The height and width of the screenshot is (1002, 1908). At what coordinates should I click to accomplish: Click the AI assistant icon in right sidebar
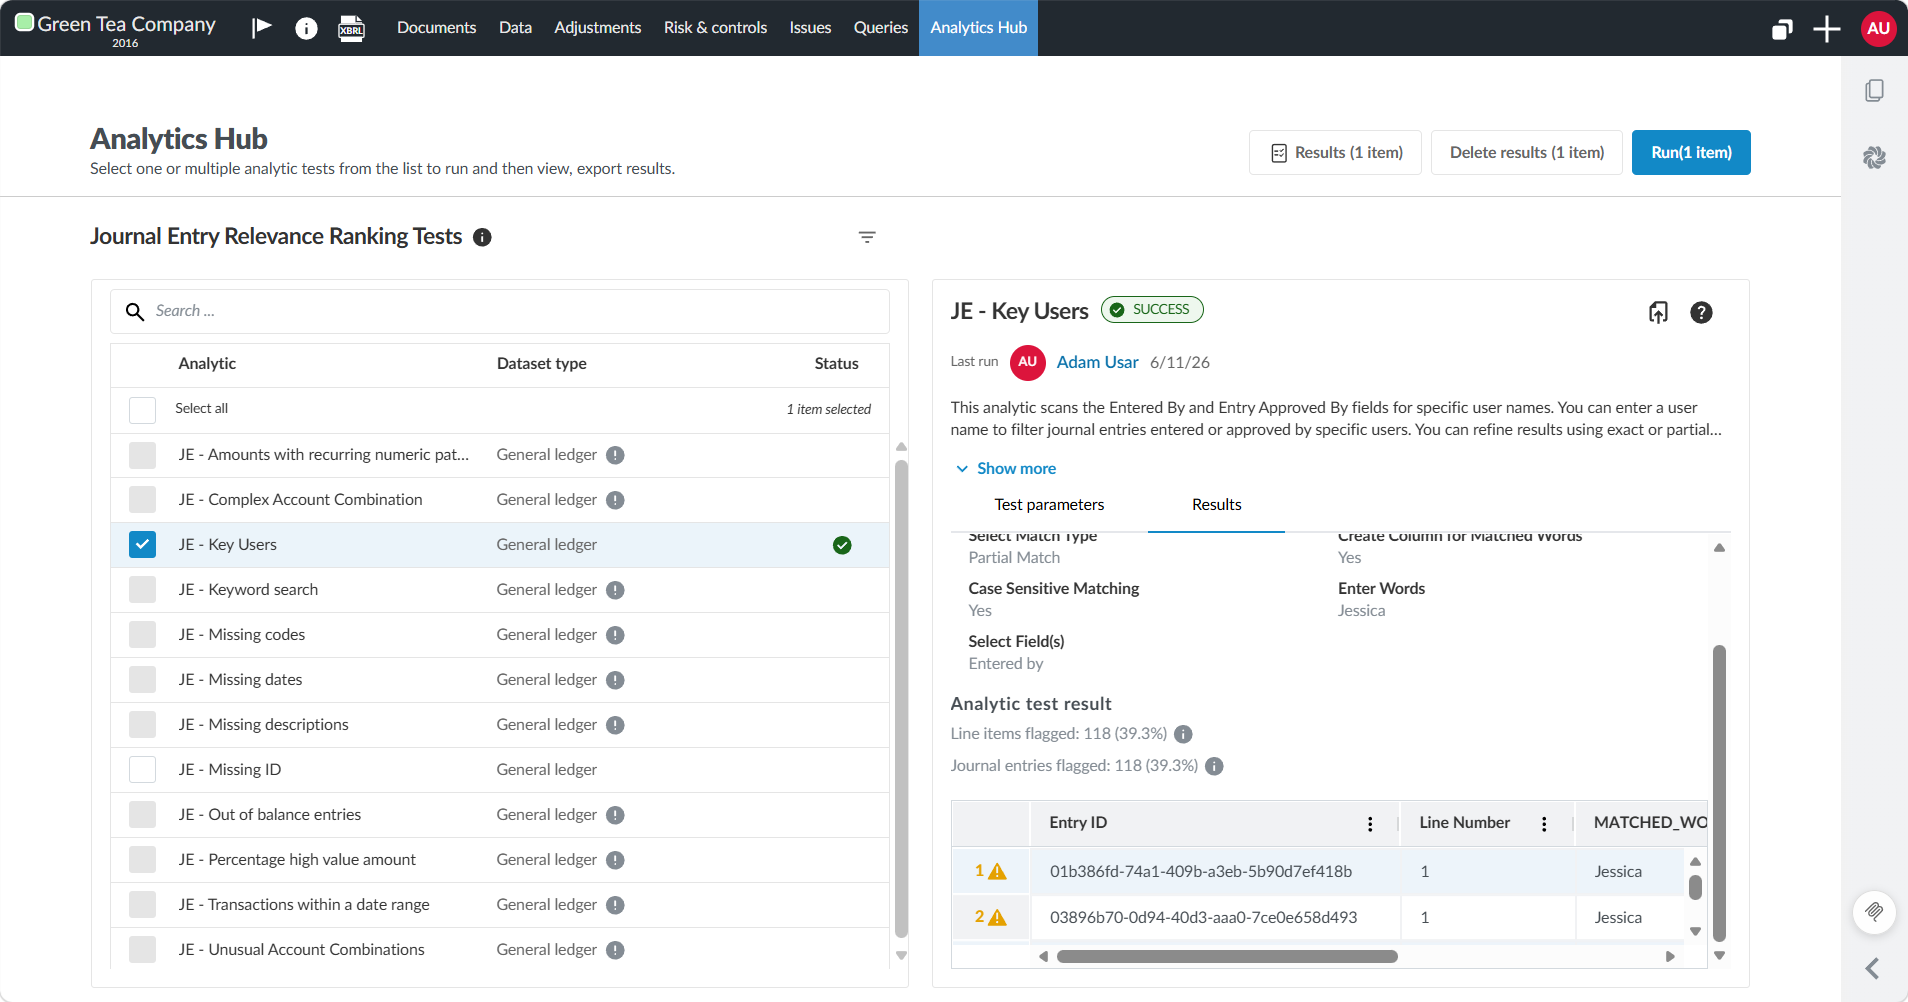(1875, 157)
